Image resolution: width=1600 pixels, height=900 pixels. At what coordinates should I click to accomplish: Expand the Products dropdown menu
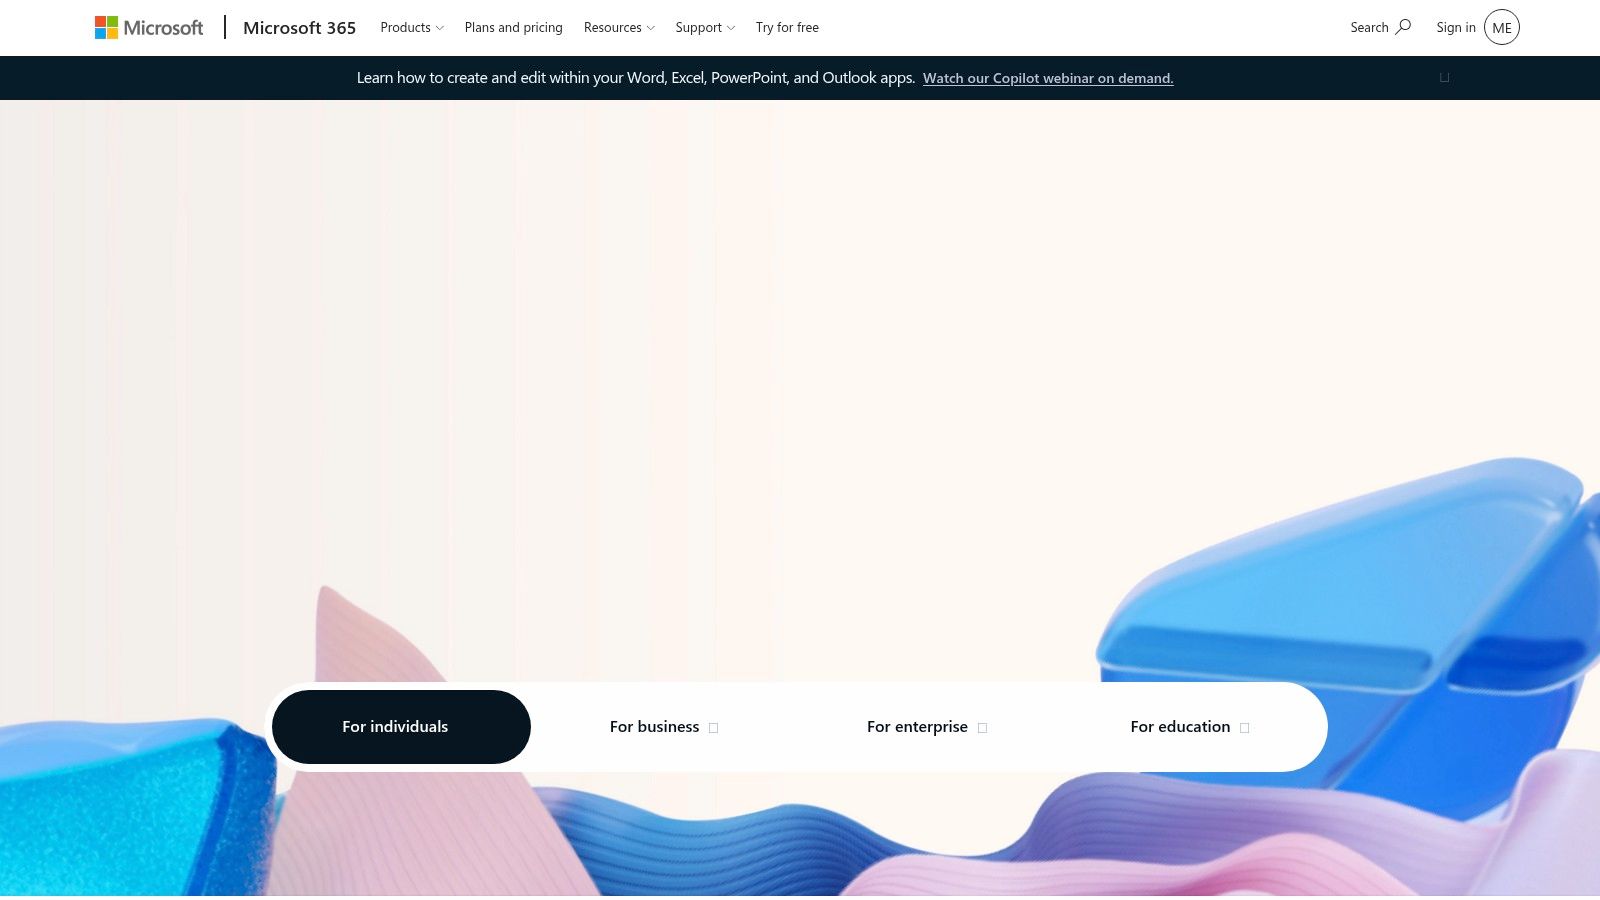(412, 28)
